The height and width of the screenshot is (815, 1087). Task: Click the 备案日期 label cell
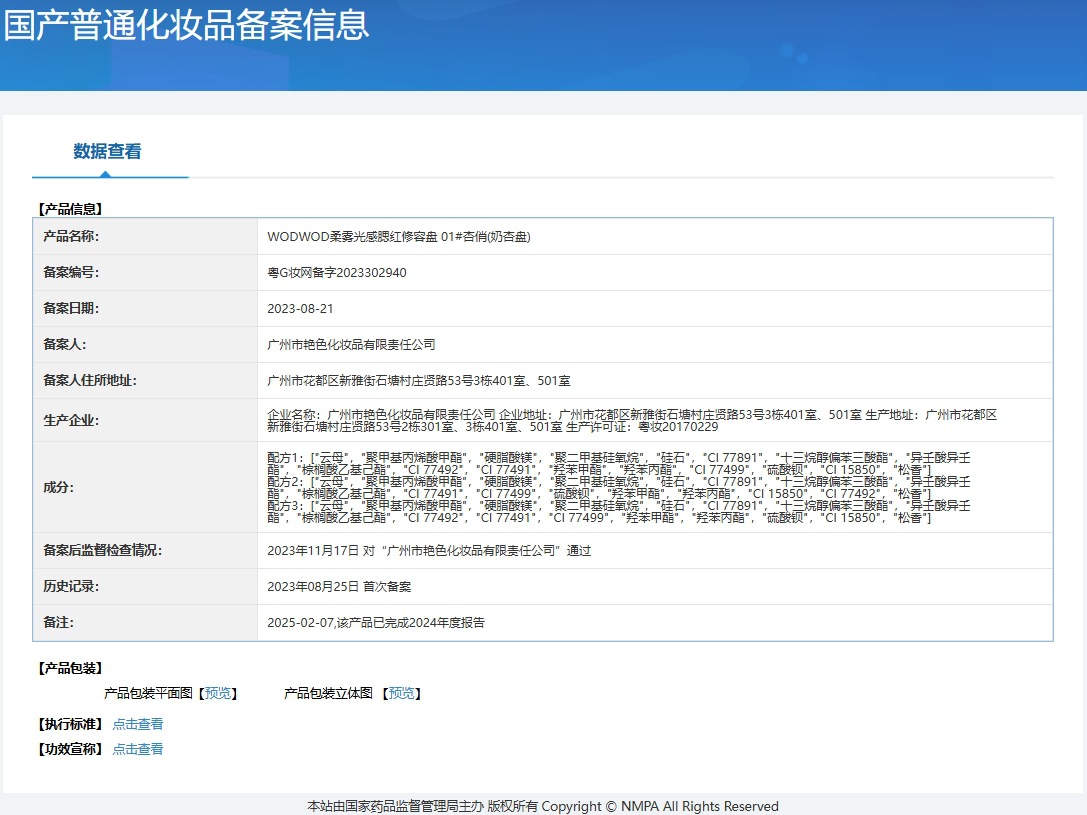click(146, 308)
